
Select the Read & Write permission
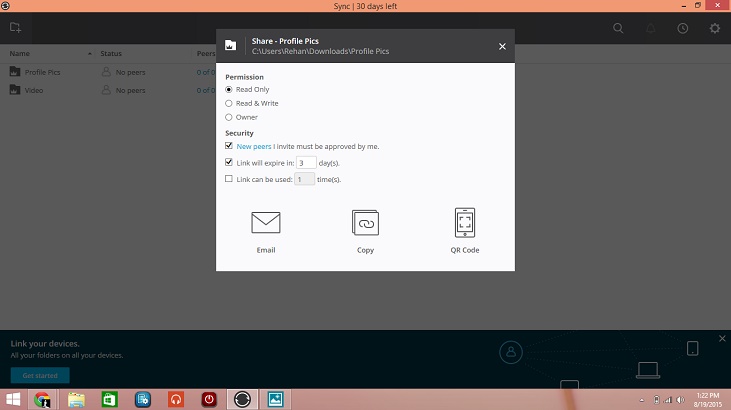pyautogui.click(x=229, y=103)
